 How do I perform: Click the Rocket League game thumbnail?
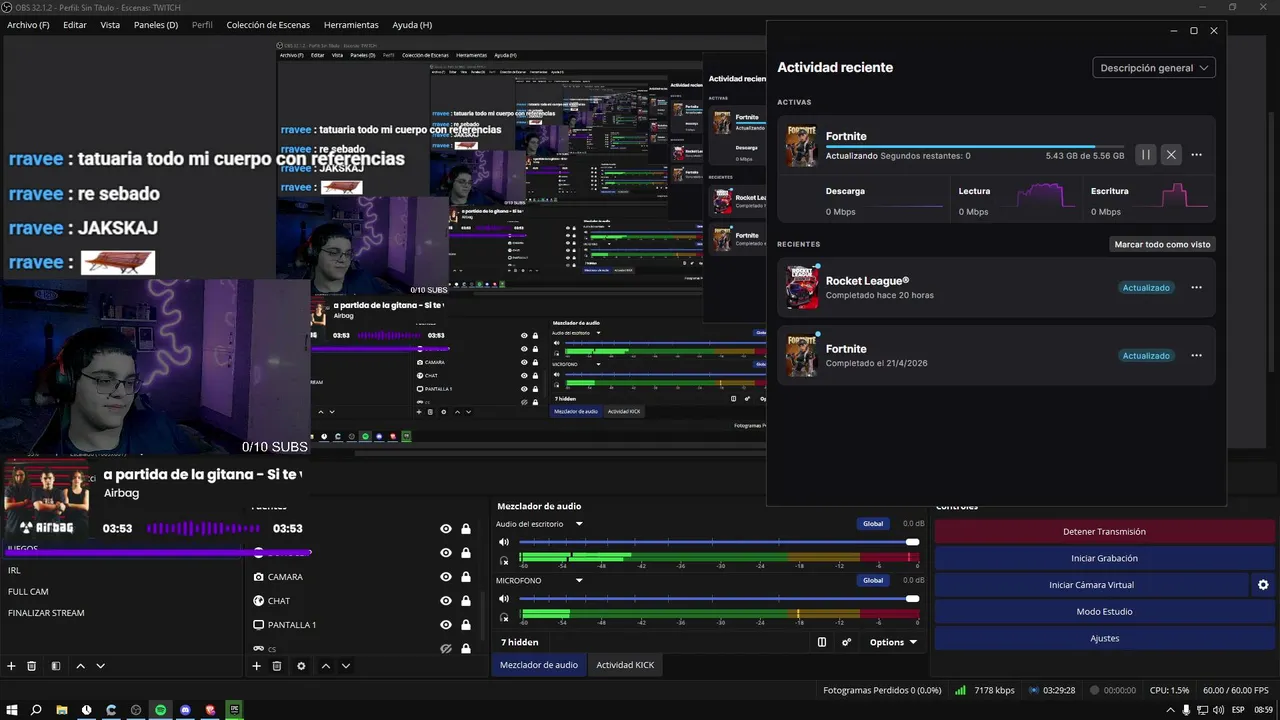(x=802, y=287)
